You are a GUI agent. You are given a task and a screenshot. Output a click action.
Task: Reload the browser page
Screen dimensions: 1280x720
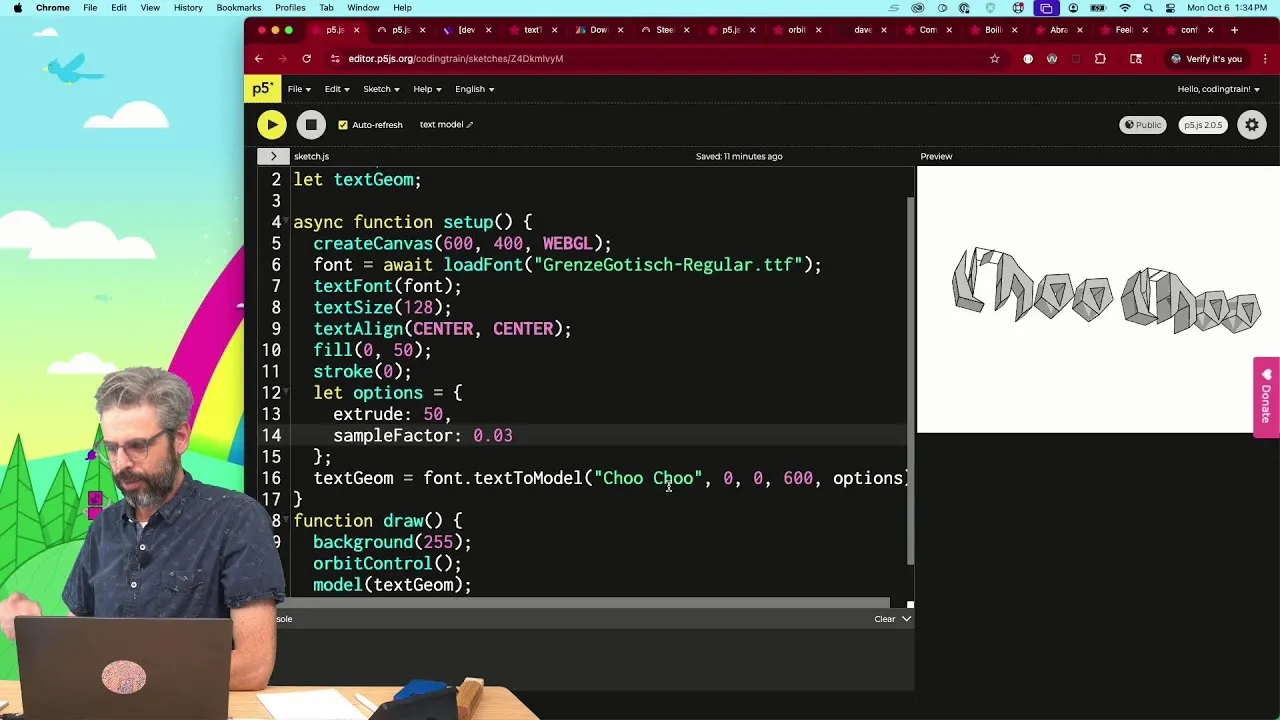[x=306, y=59]
